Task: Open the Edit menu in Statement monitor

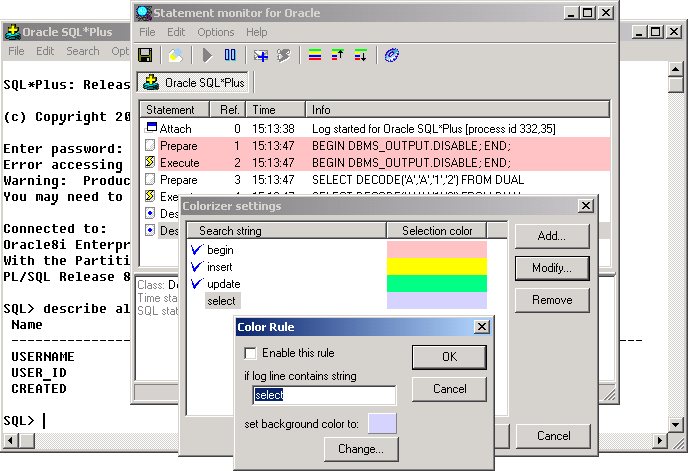Action: pyautogui.click(x=176, y=32)
